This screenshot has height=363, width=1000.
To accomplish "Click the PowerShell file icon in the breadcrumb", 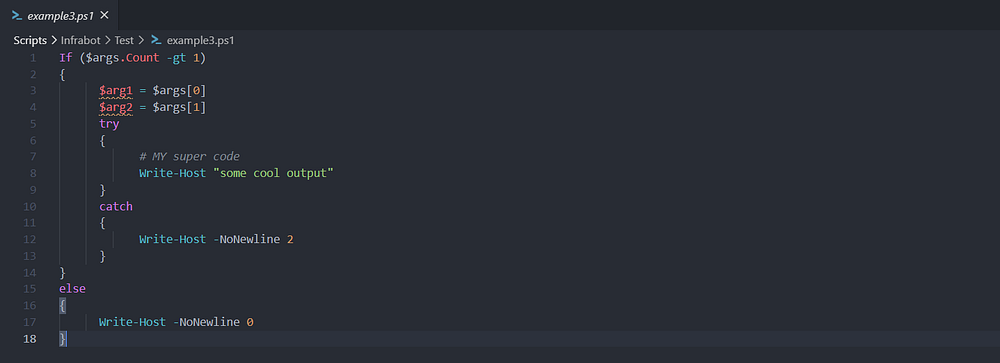I will click(x=156, y=40).
